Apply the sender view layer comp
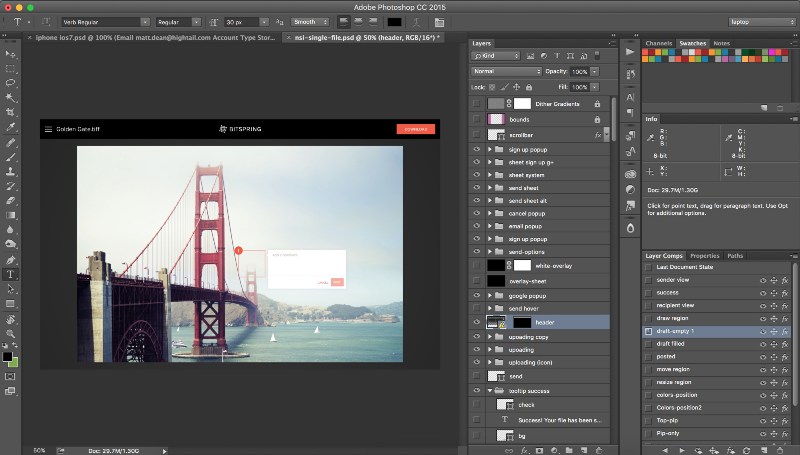Screen dimensions: 800x455 [x=648, y=280]
